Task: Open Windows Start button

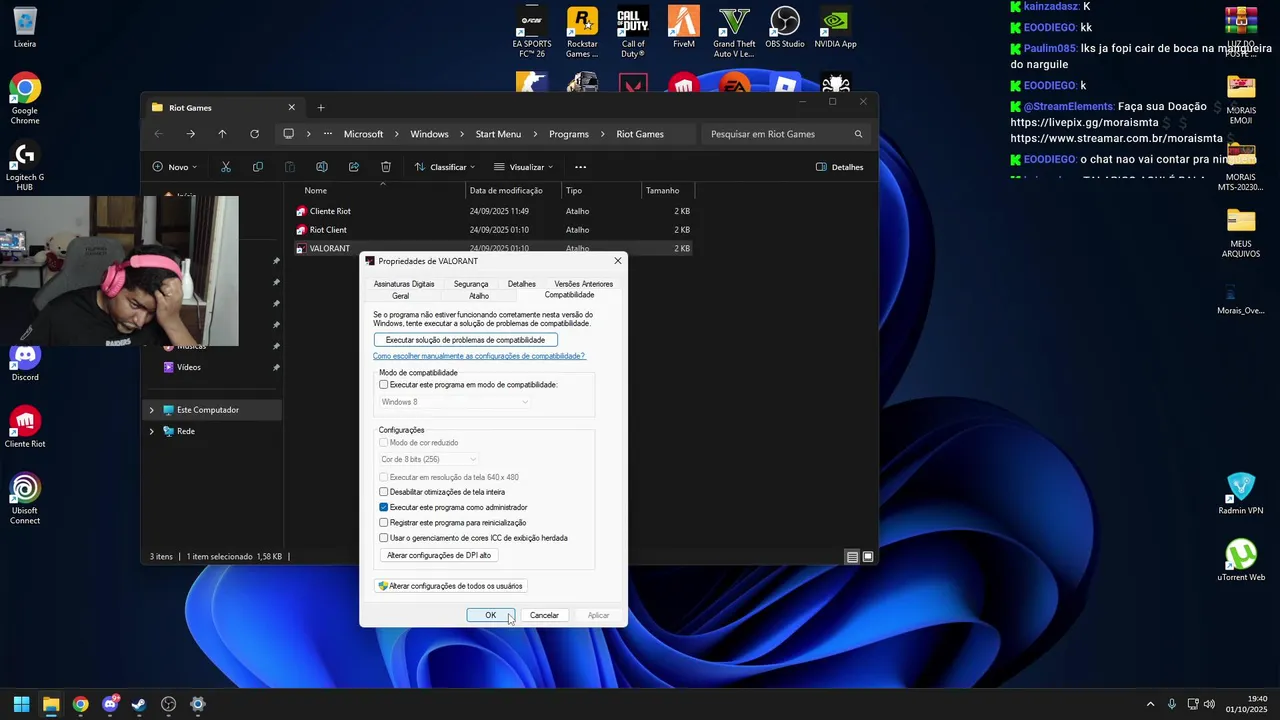Action: (21, 704)
